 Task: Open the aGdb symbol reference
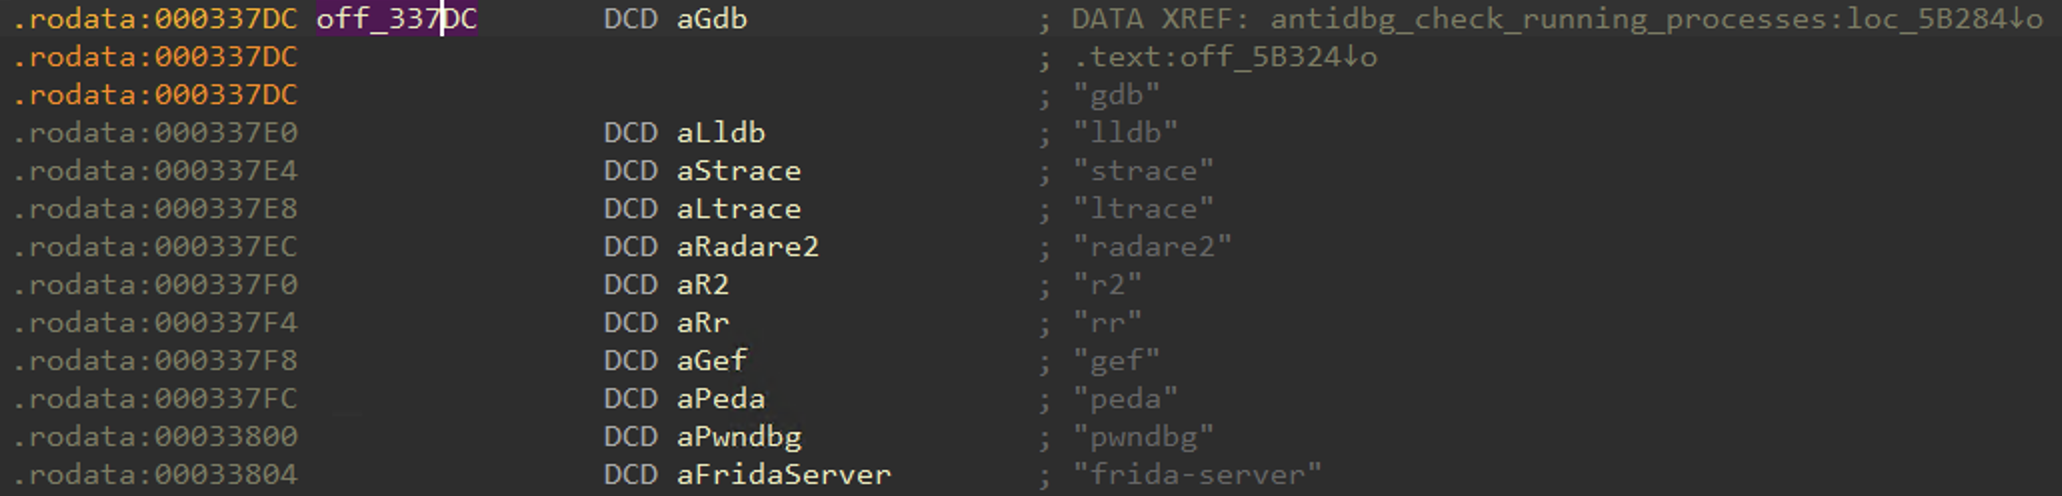tap(712, 19)
